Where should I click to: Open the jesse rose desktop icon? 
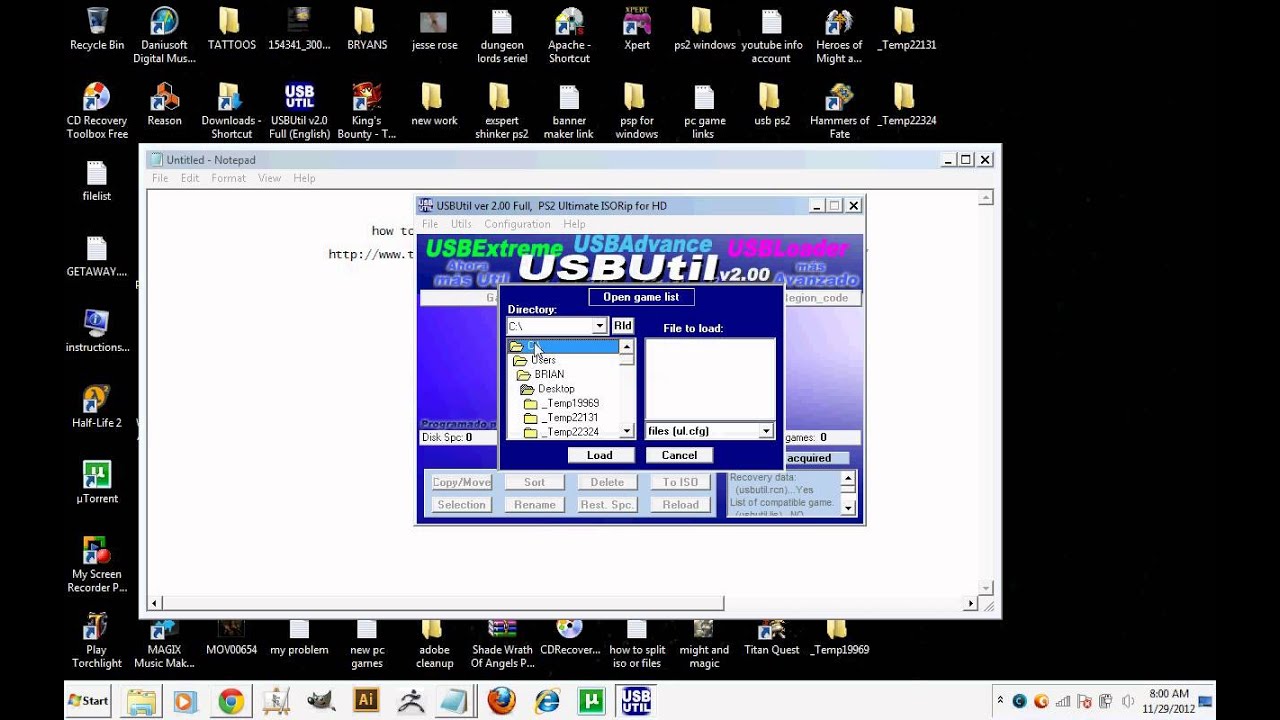click(x=434, y=29)
